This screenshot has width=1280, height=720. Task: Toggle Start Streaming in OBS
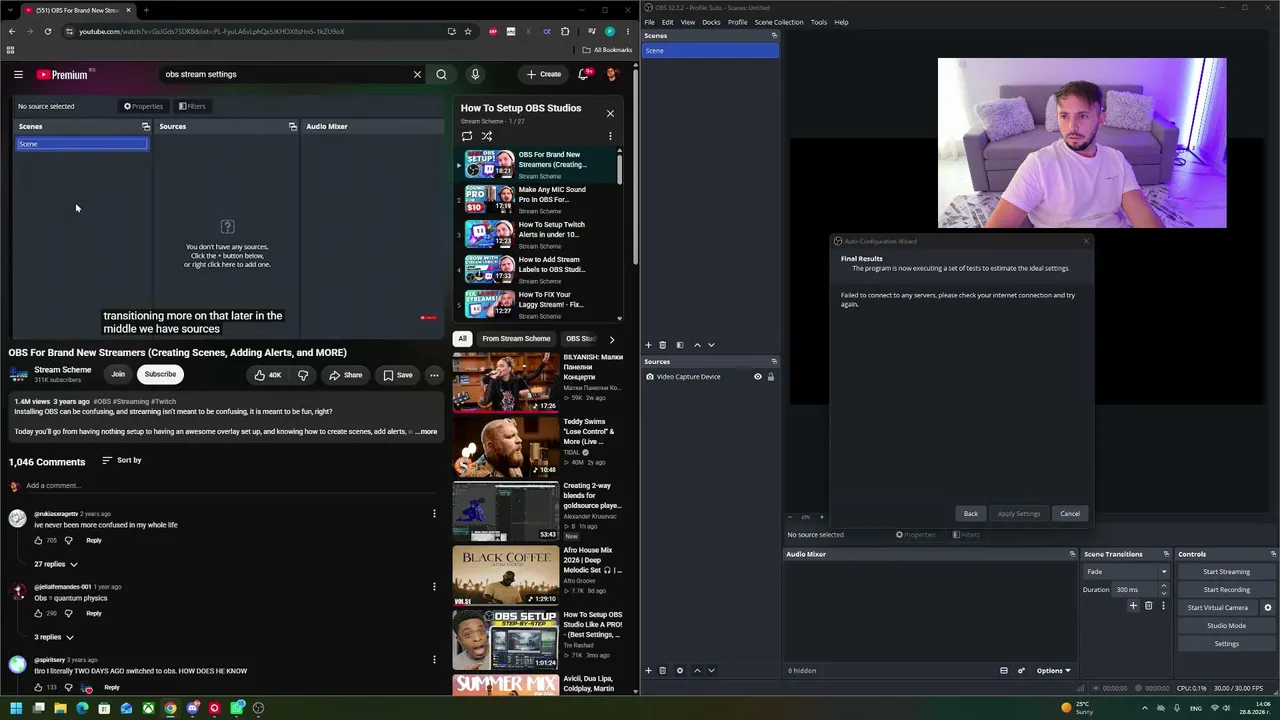[x=1226, y=571]
